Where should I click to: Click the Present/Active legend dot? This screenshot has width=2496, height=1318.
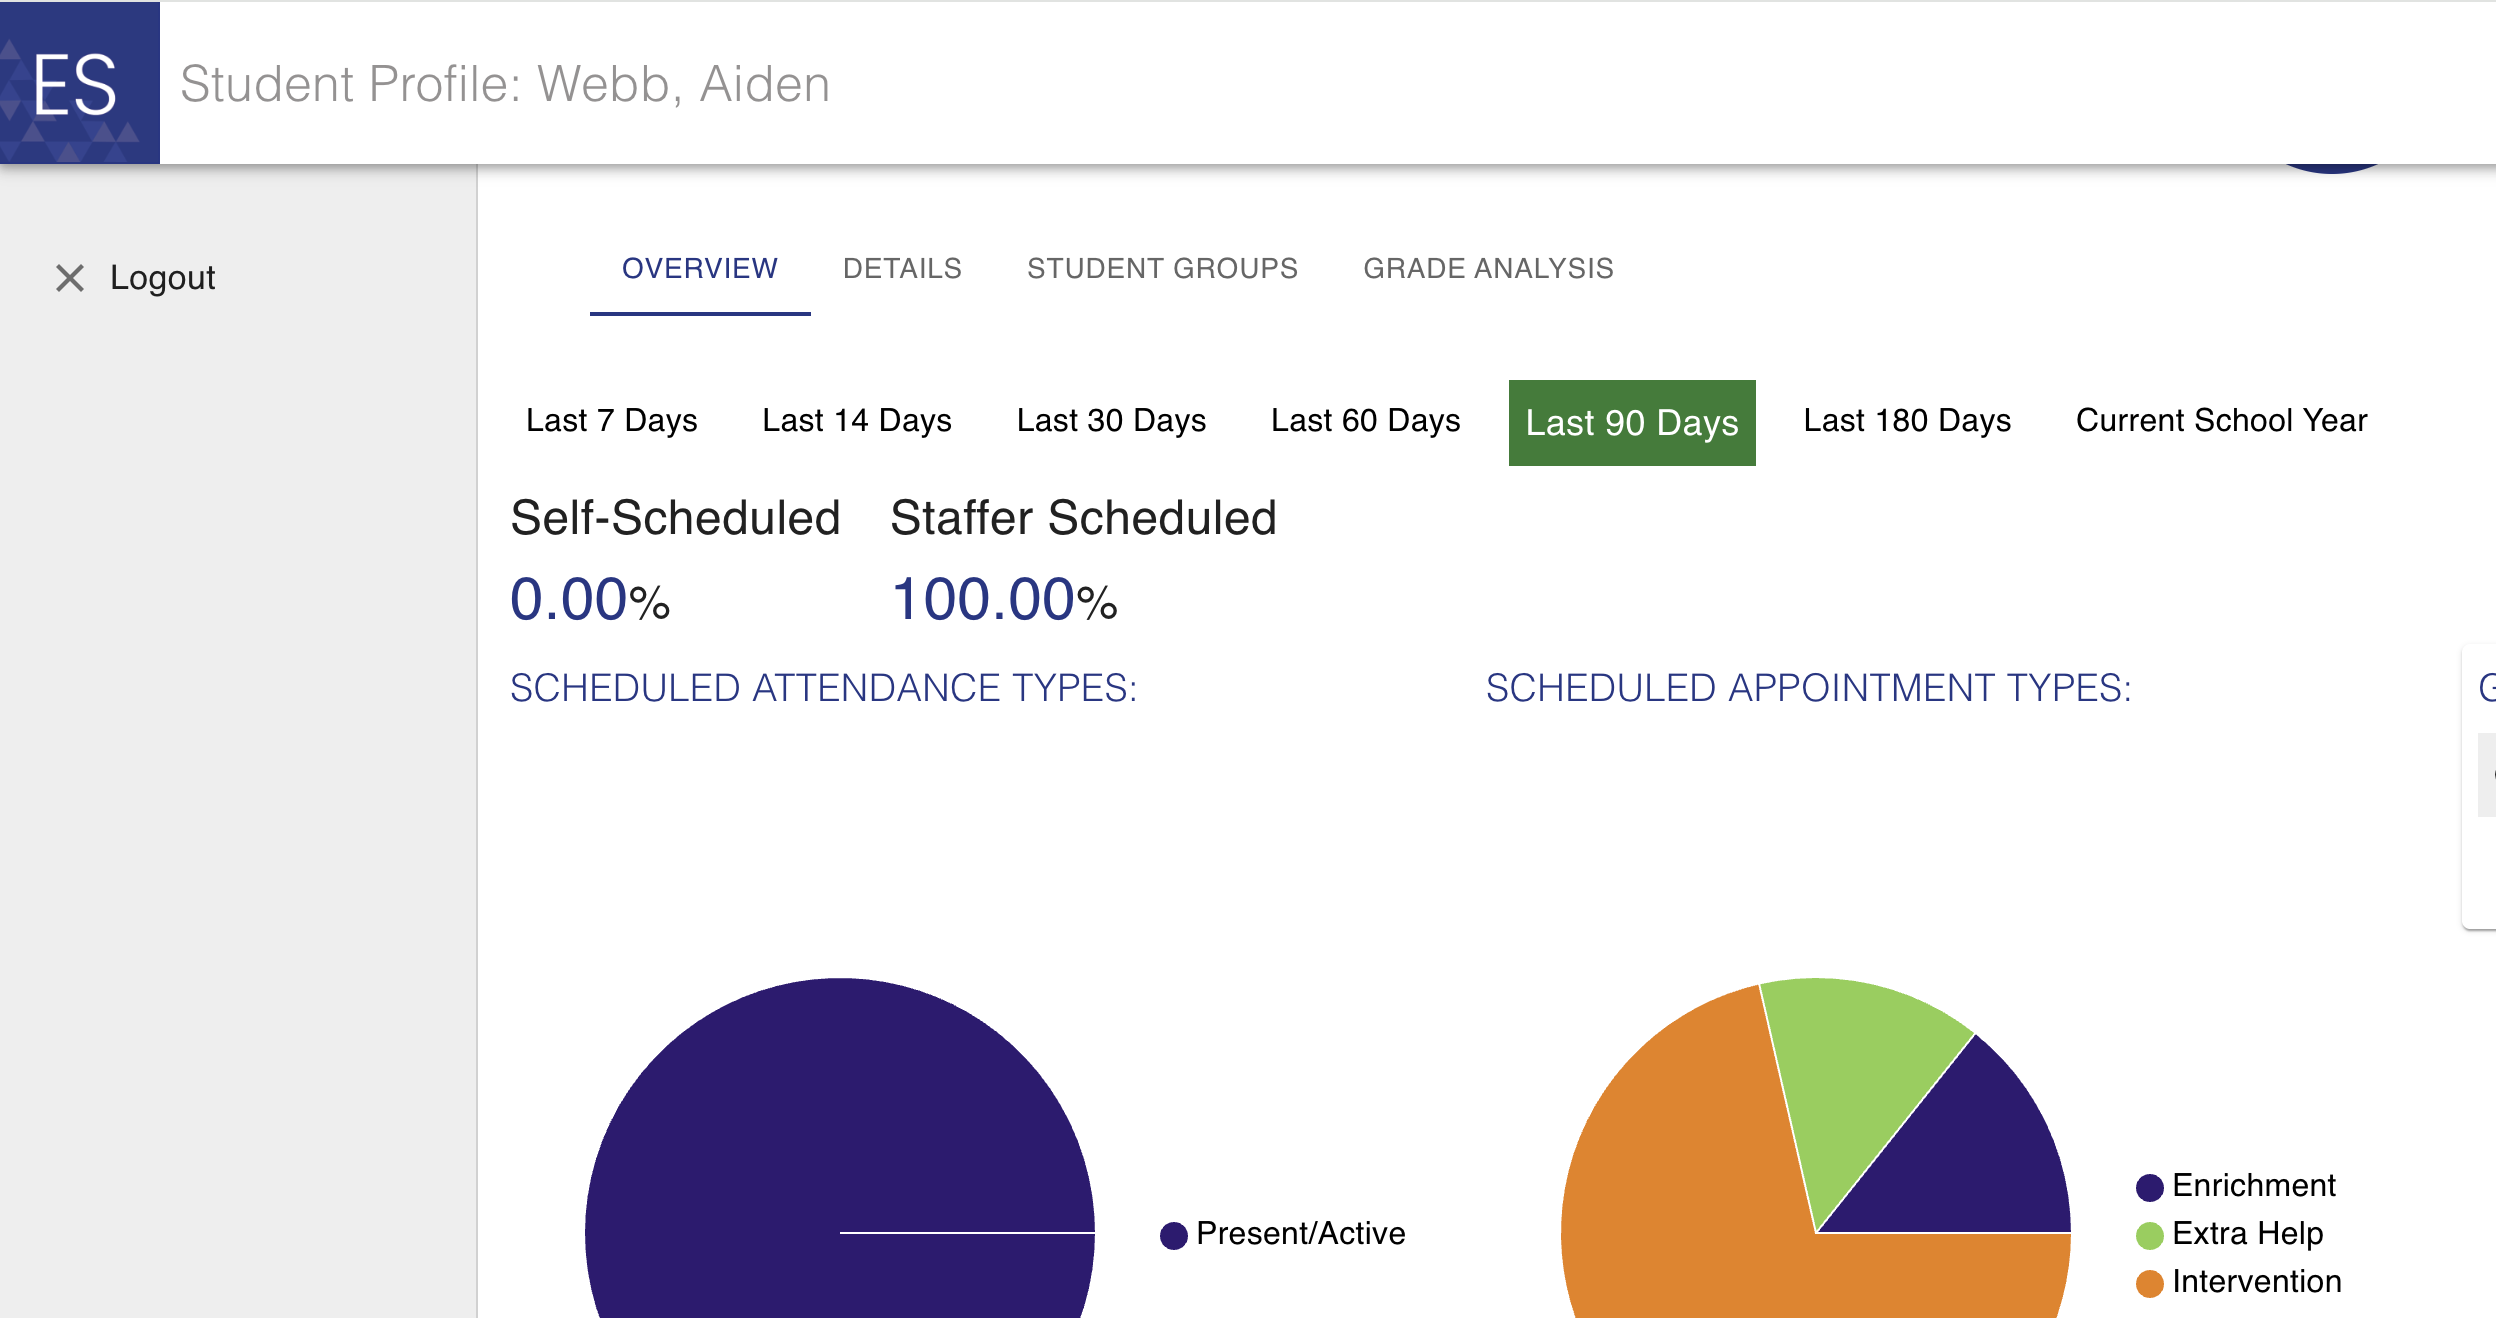pos(1173,1235)
